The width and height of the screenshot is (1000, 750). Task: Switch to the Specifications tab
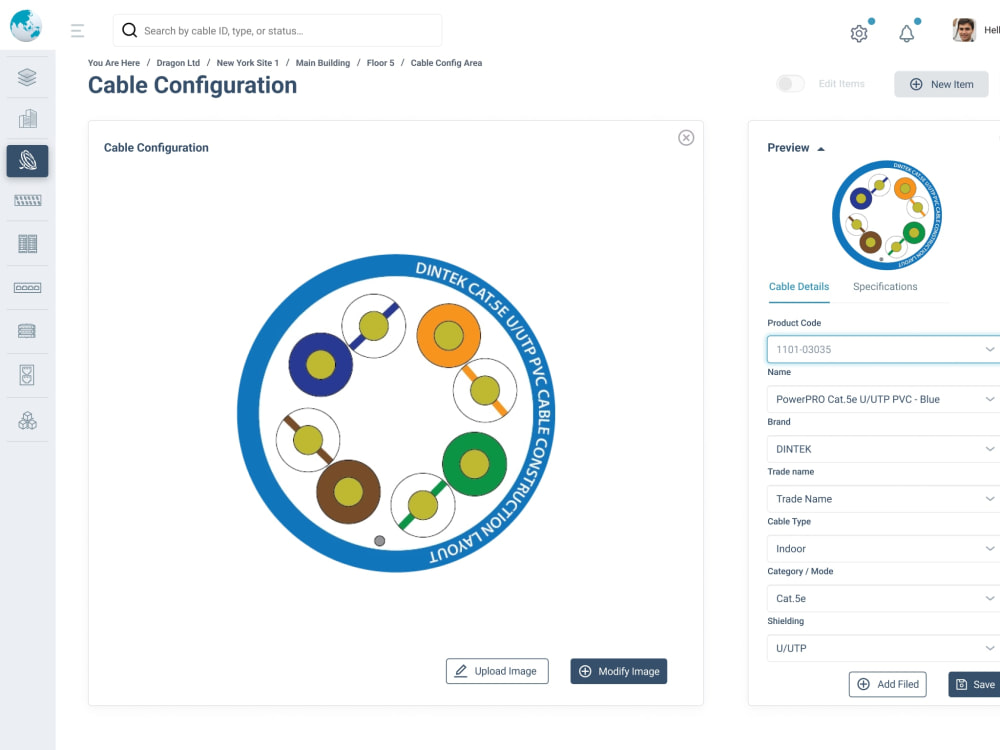(885, 287)
